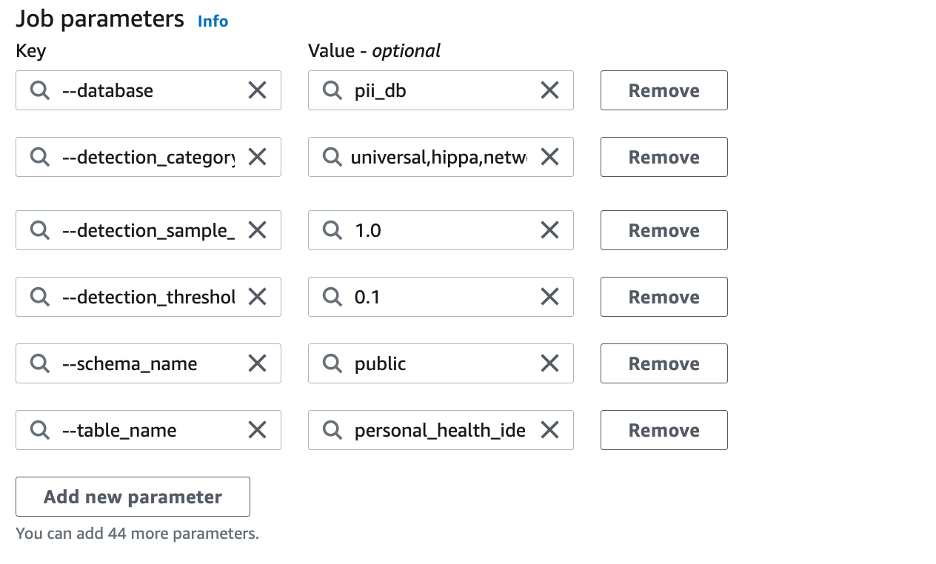Clear the 0.1 value field

point(549,297)
